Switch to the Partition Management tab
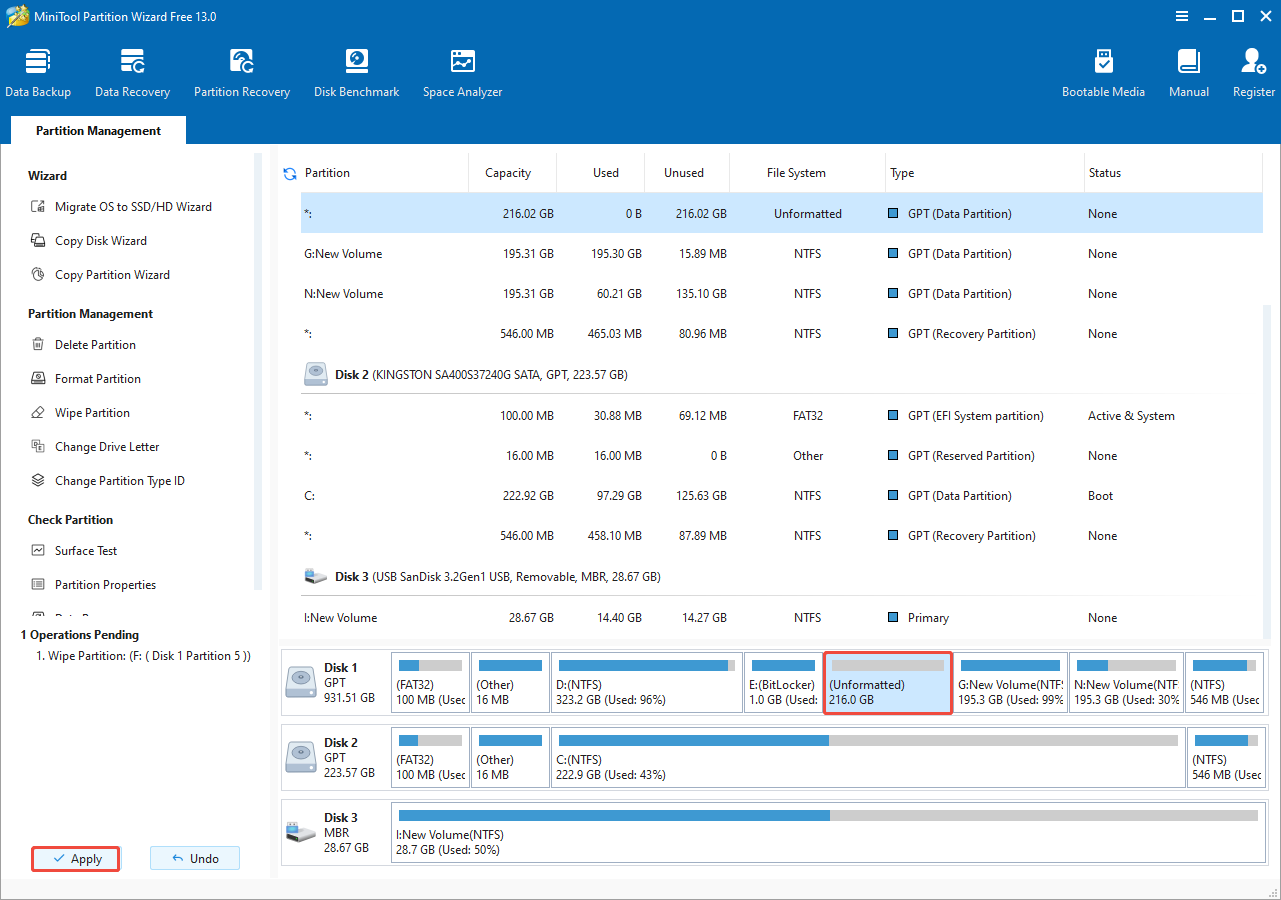Image resolution: width=1281 pixels, height=900 pixels. click(x=97, y=130)
